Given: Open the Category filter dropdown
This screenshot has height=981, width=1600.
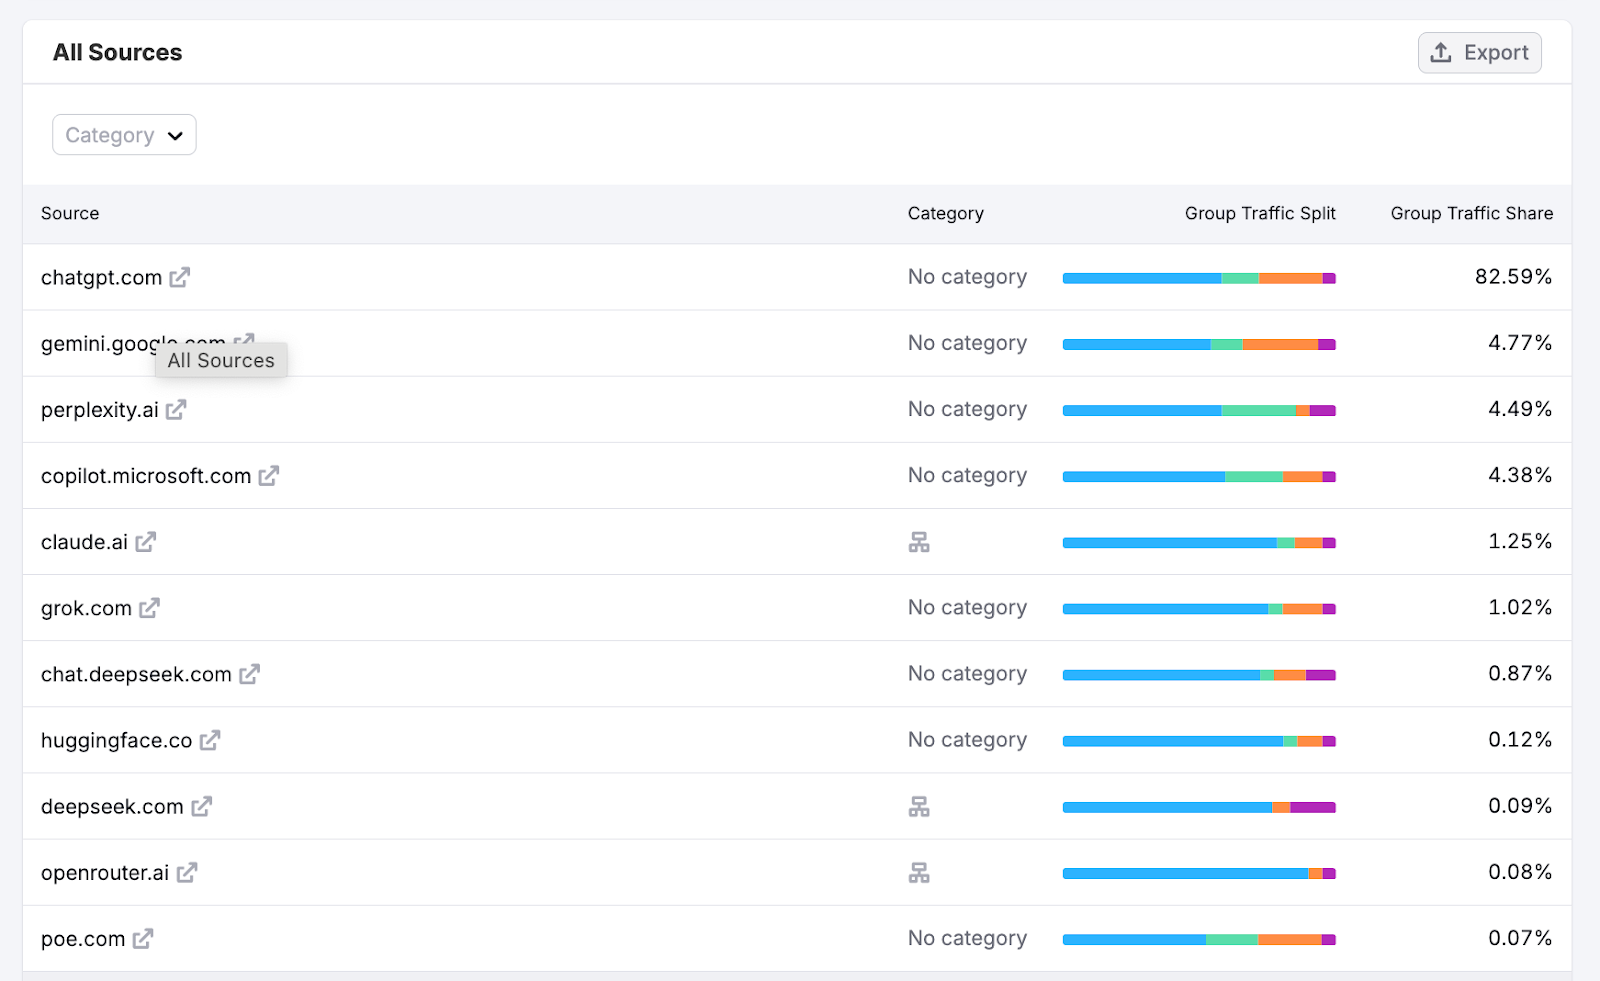Looking at the screenshot, I should pos(123,134).
